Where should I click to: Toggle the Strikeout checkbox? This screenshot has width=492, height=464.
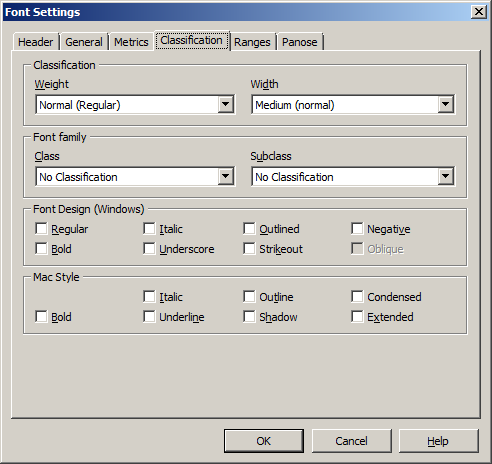[249, 249]
